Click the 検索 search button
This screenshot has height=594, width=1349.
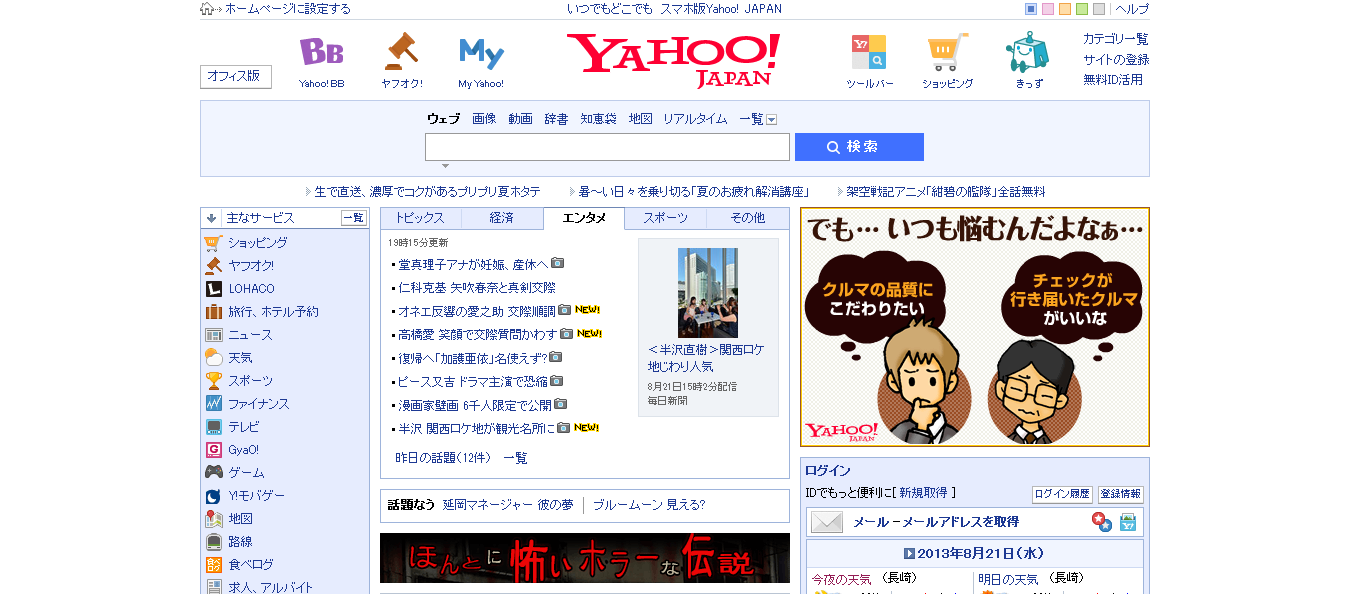coord(859,147)
